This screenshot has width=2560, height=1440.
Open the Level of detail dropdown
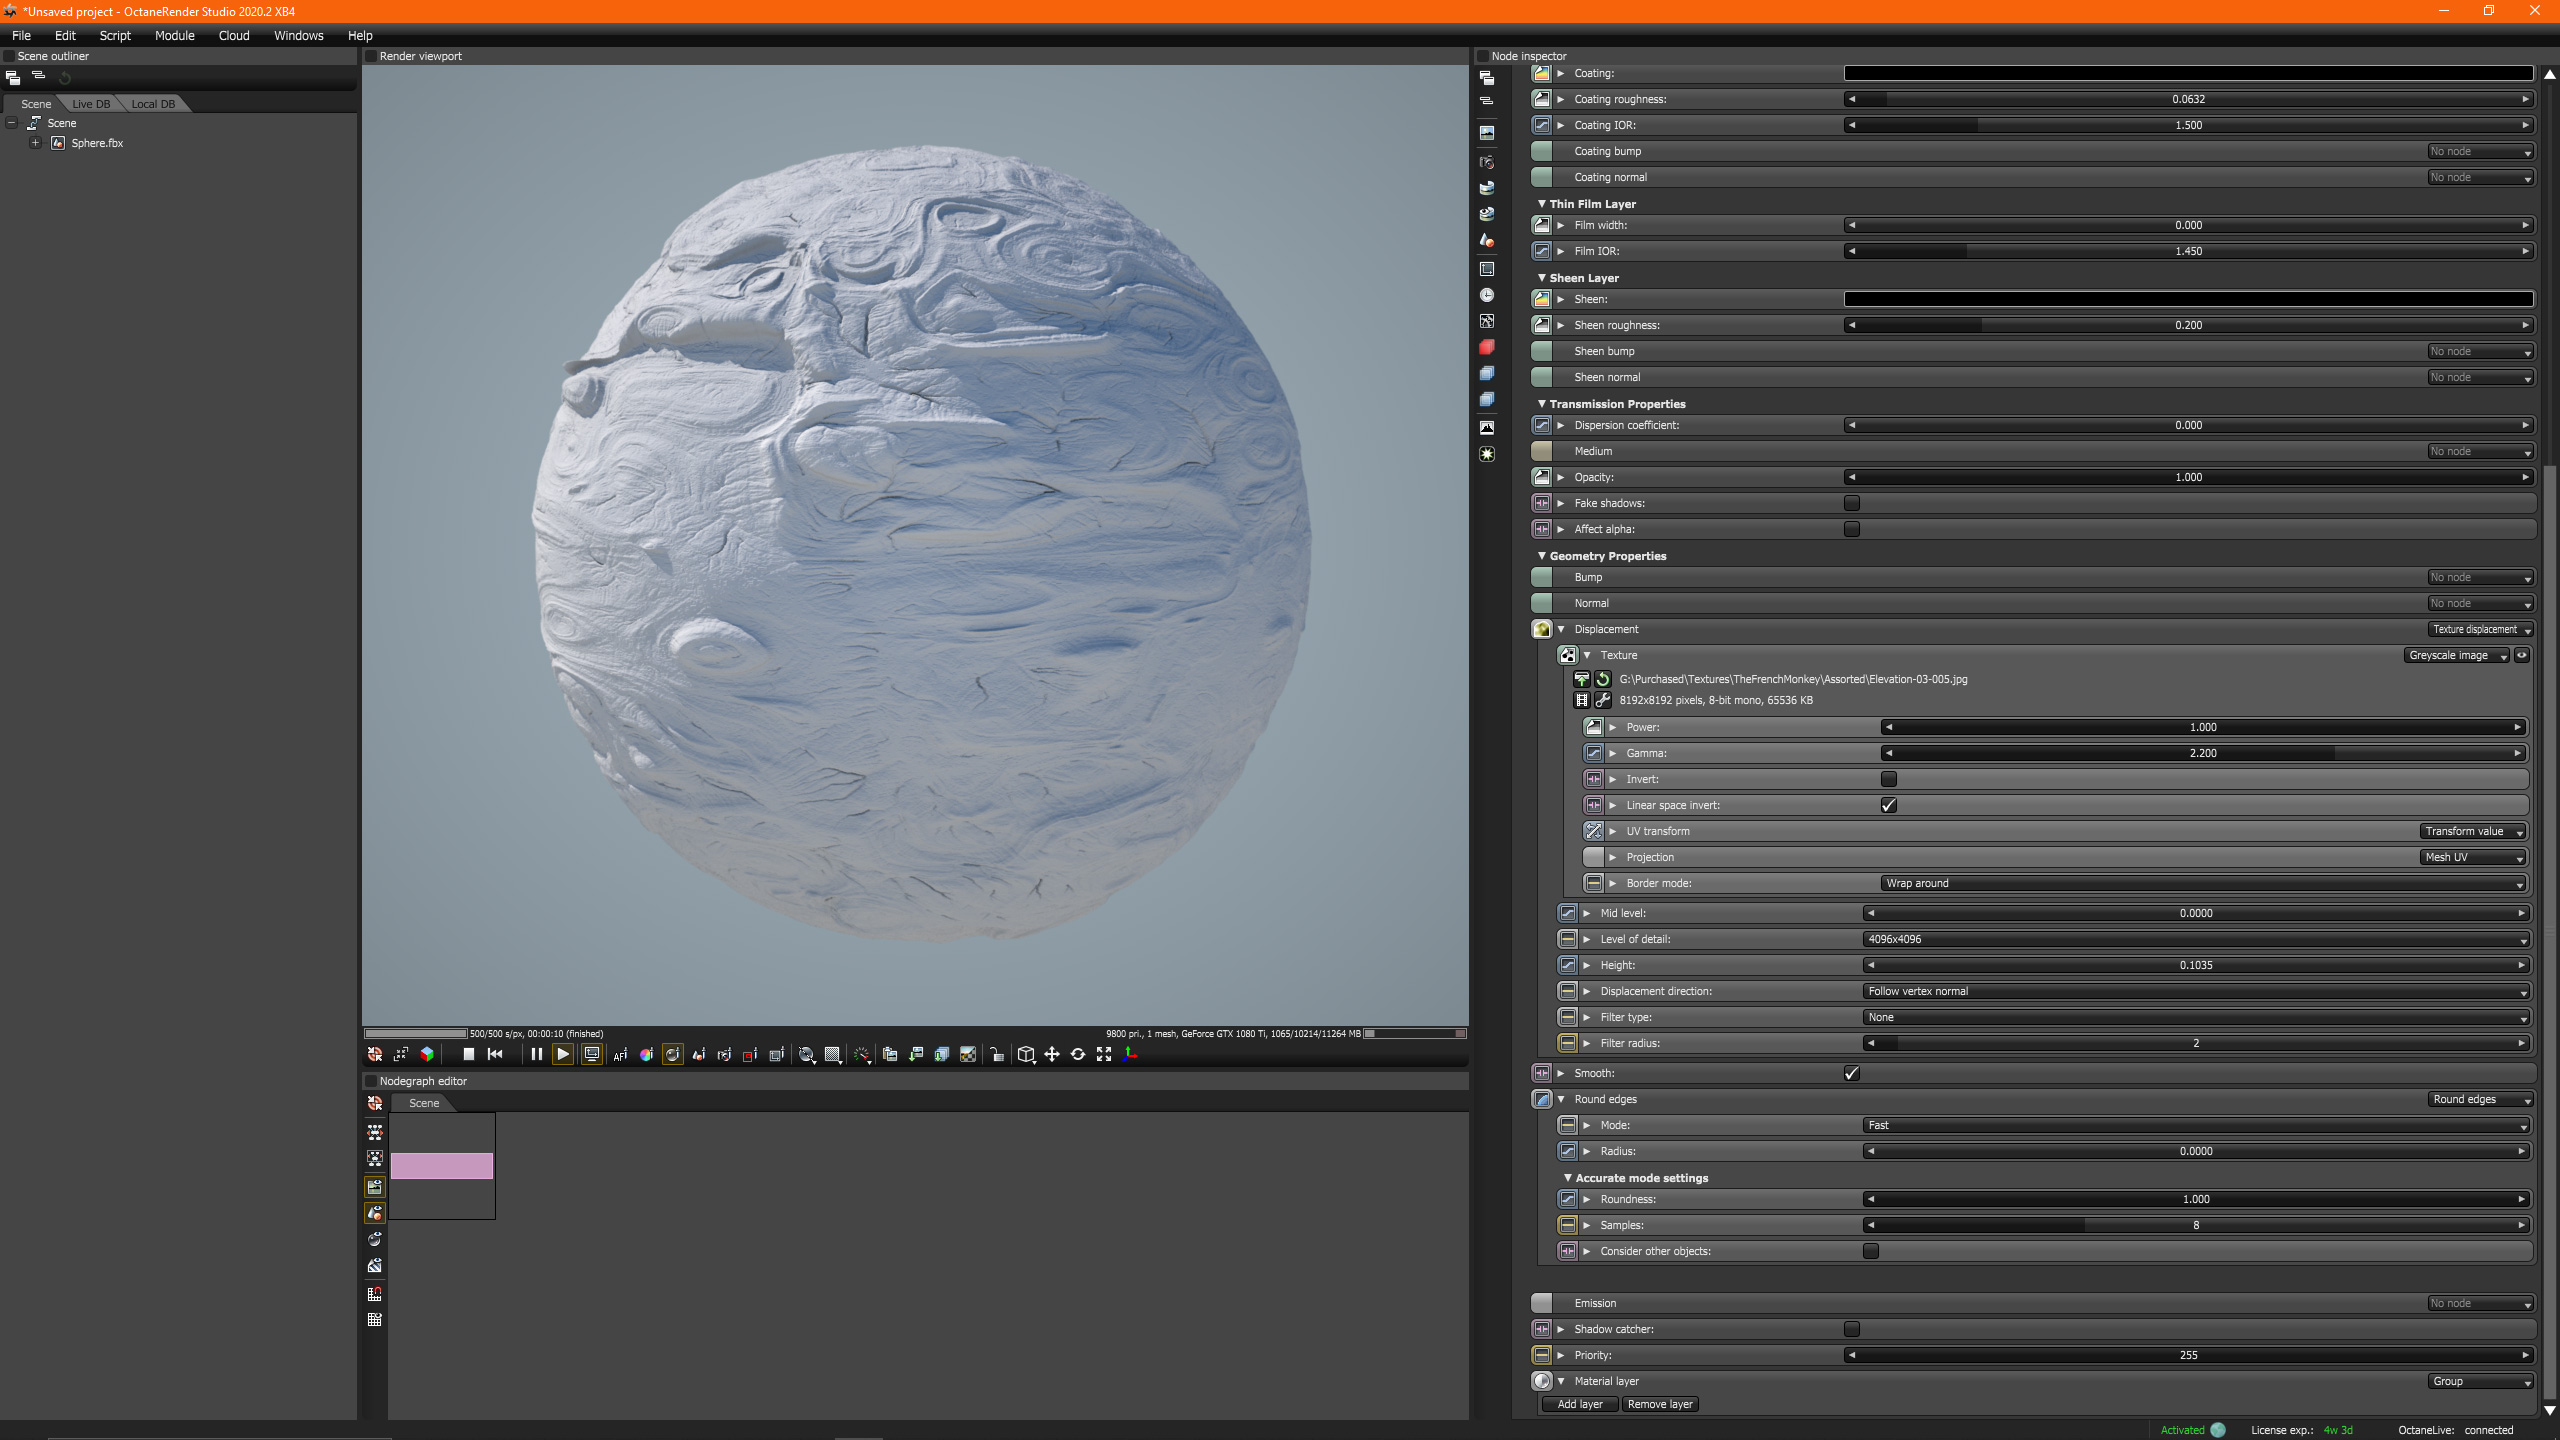click(x=2195, y=939)
